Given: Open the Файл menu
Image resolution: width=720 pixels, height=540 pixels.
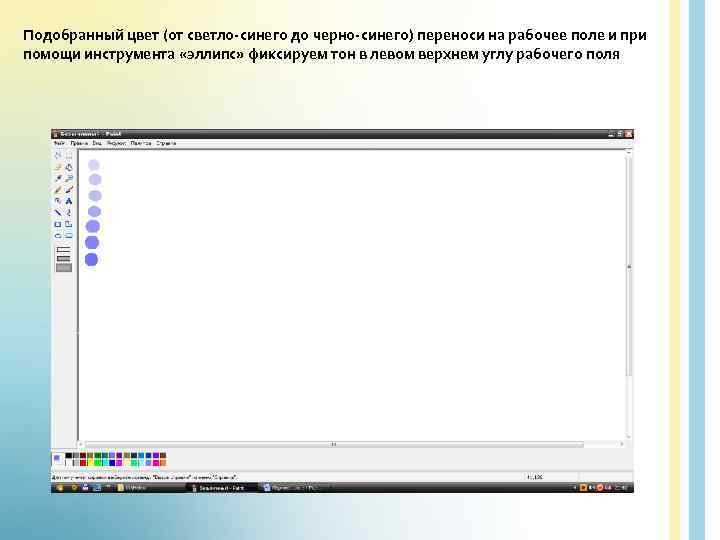Looking at the screenshot, I should coord(59,143).
